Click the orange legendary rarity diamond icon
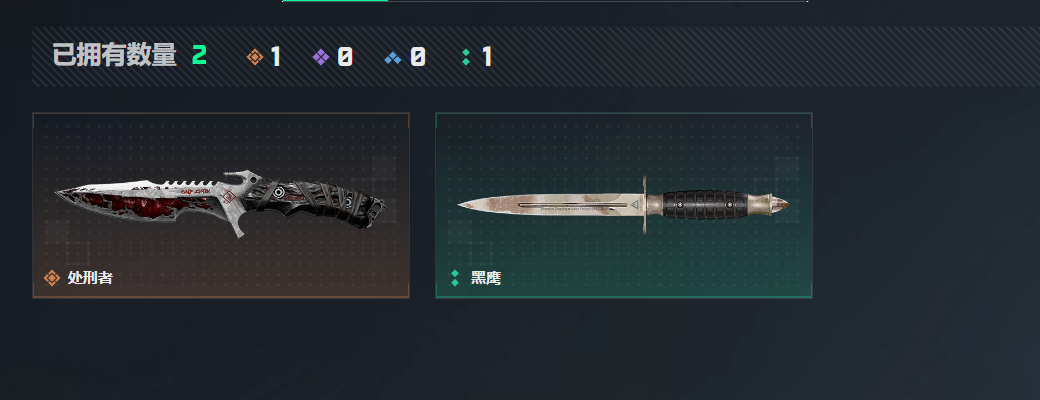This screenshot has width=1040, height=400. [x=255, y=57]
